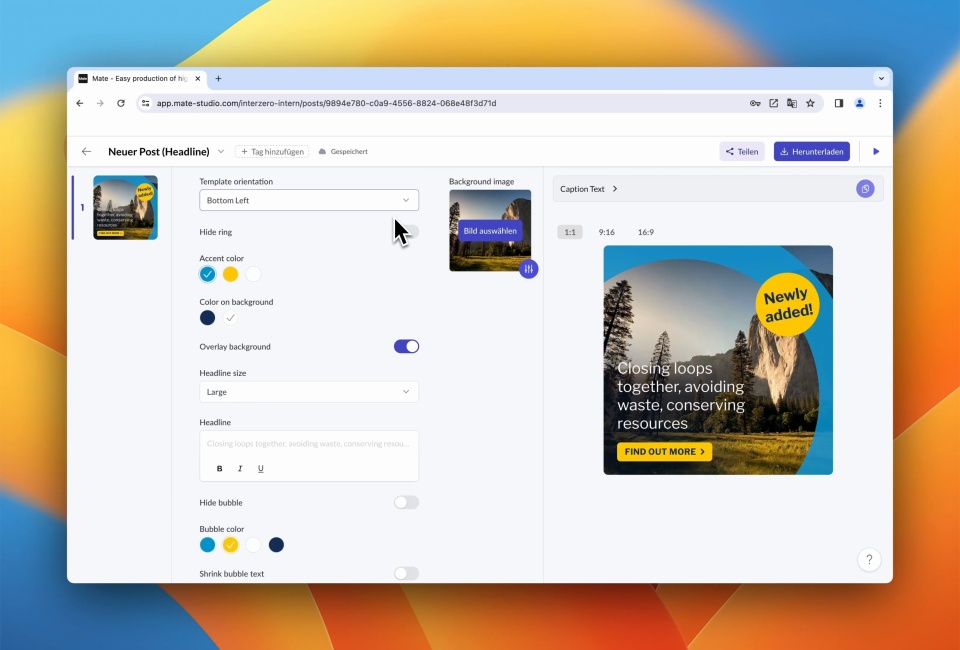
Task: Pick blue bubble color
Action: click(208, 545)
